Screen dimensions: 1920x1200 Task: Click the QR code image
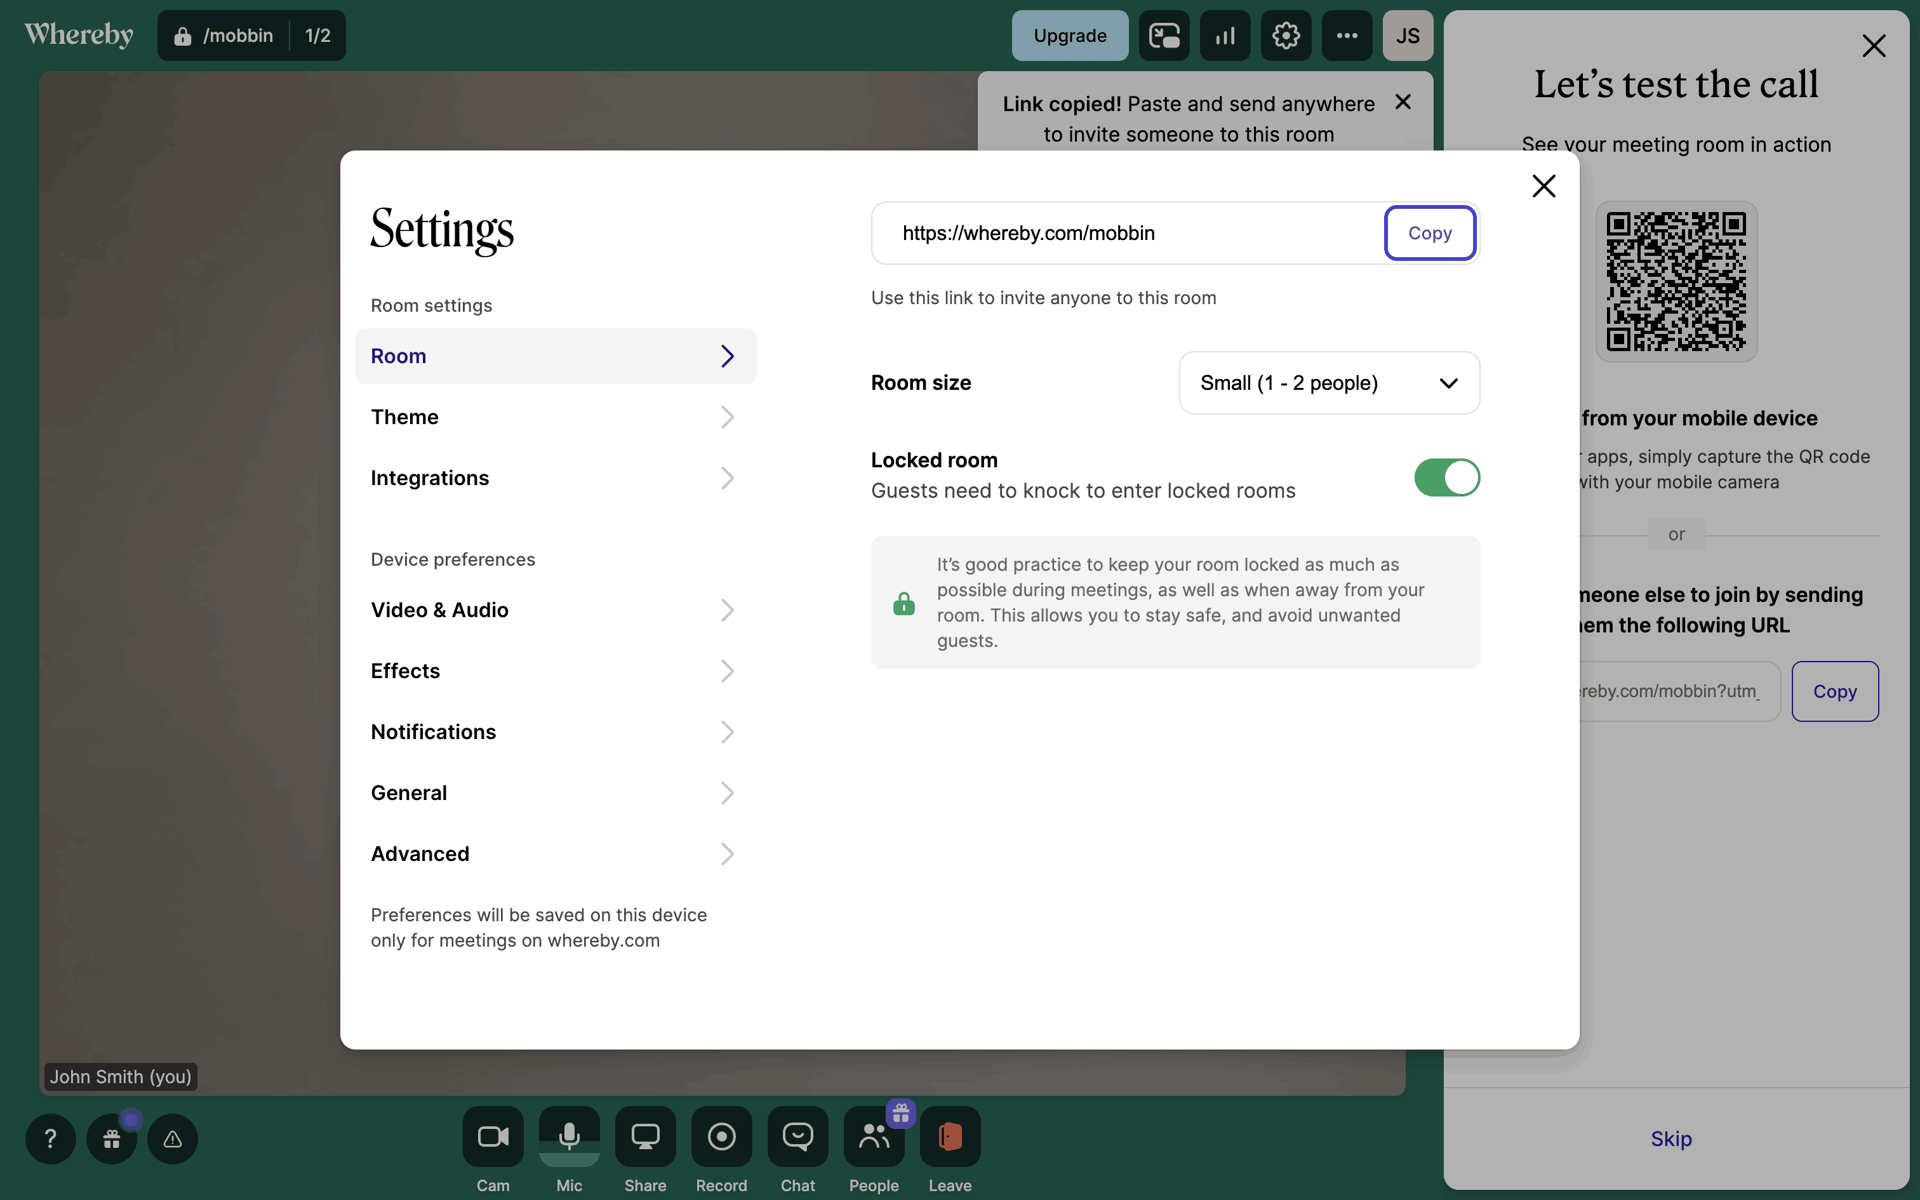click(x=1677, y=281)
